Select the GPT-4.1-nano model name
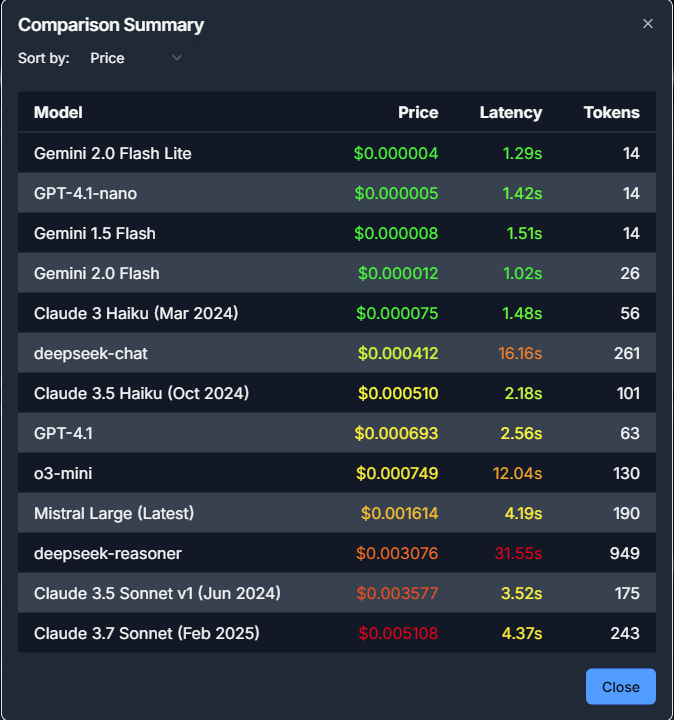 [x=85, y=193]
